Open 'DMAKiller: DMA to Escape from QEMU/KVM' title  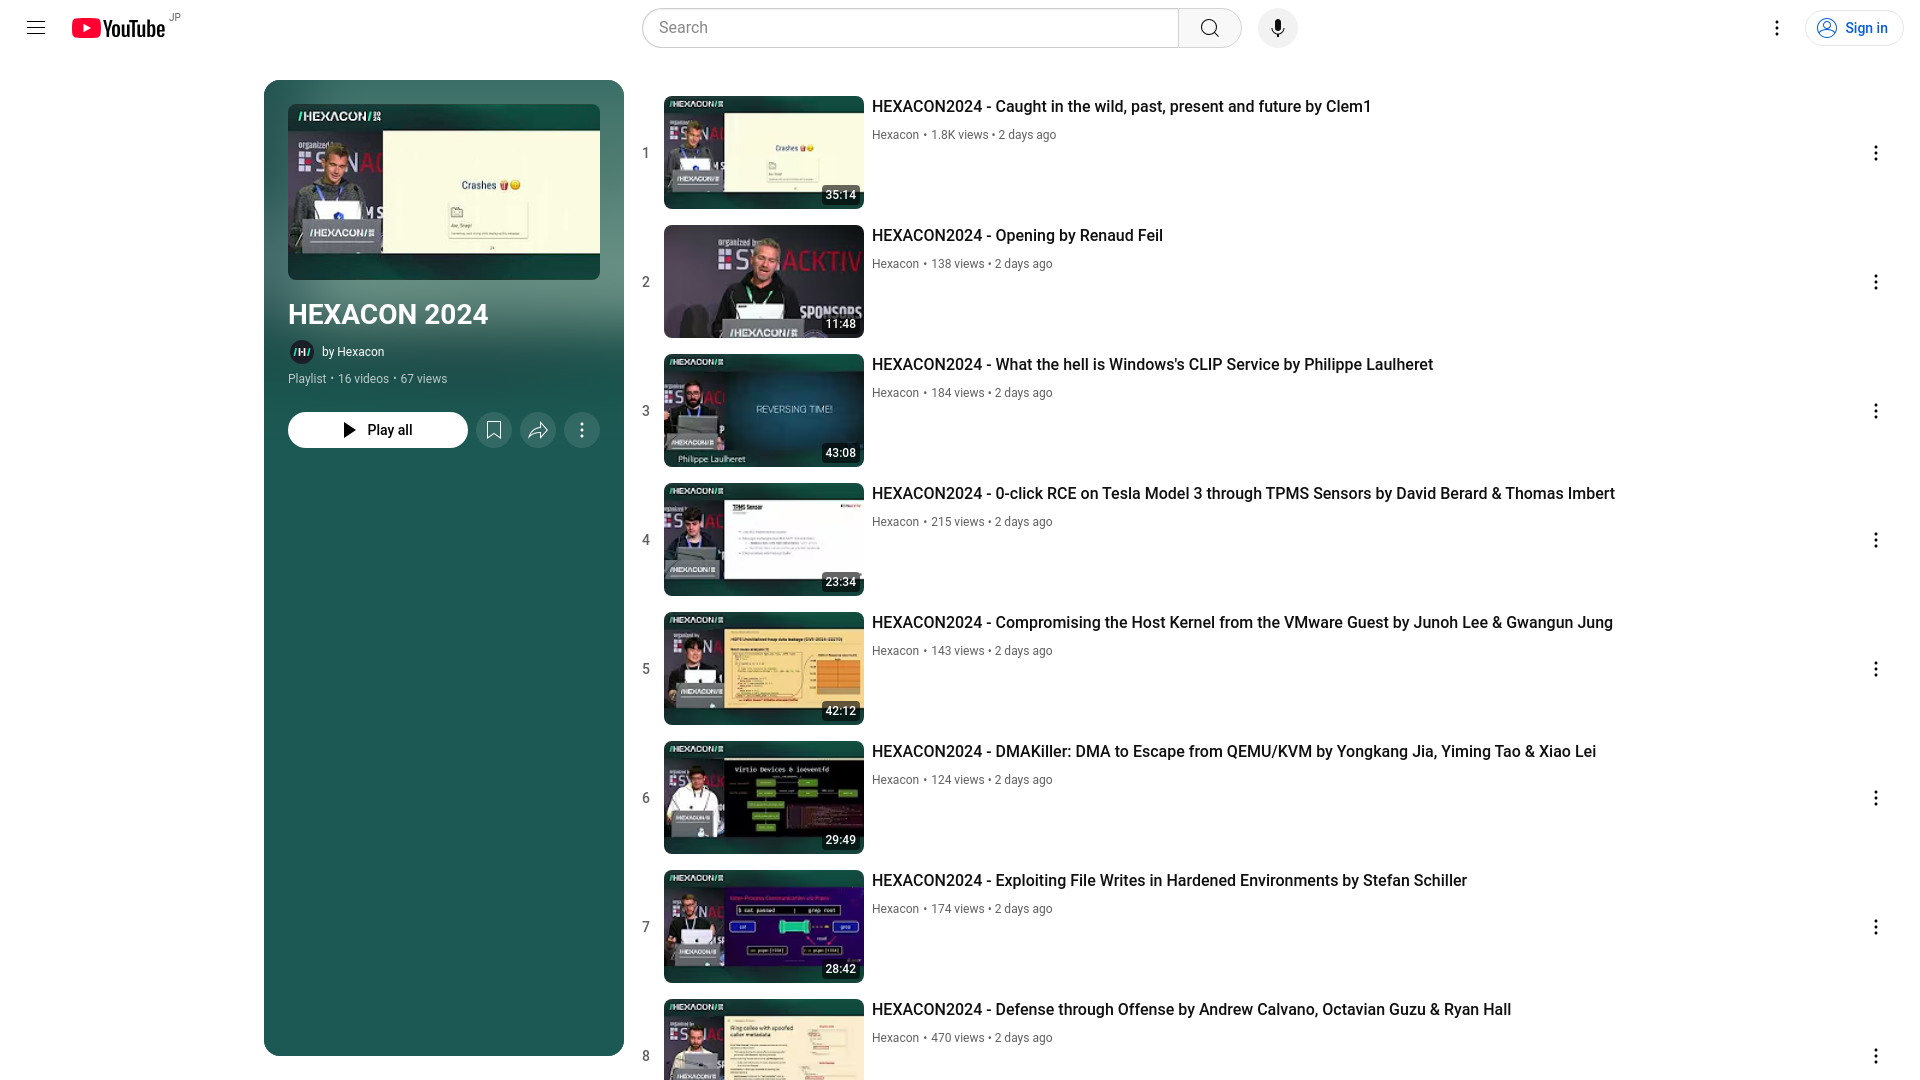1234,752
